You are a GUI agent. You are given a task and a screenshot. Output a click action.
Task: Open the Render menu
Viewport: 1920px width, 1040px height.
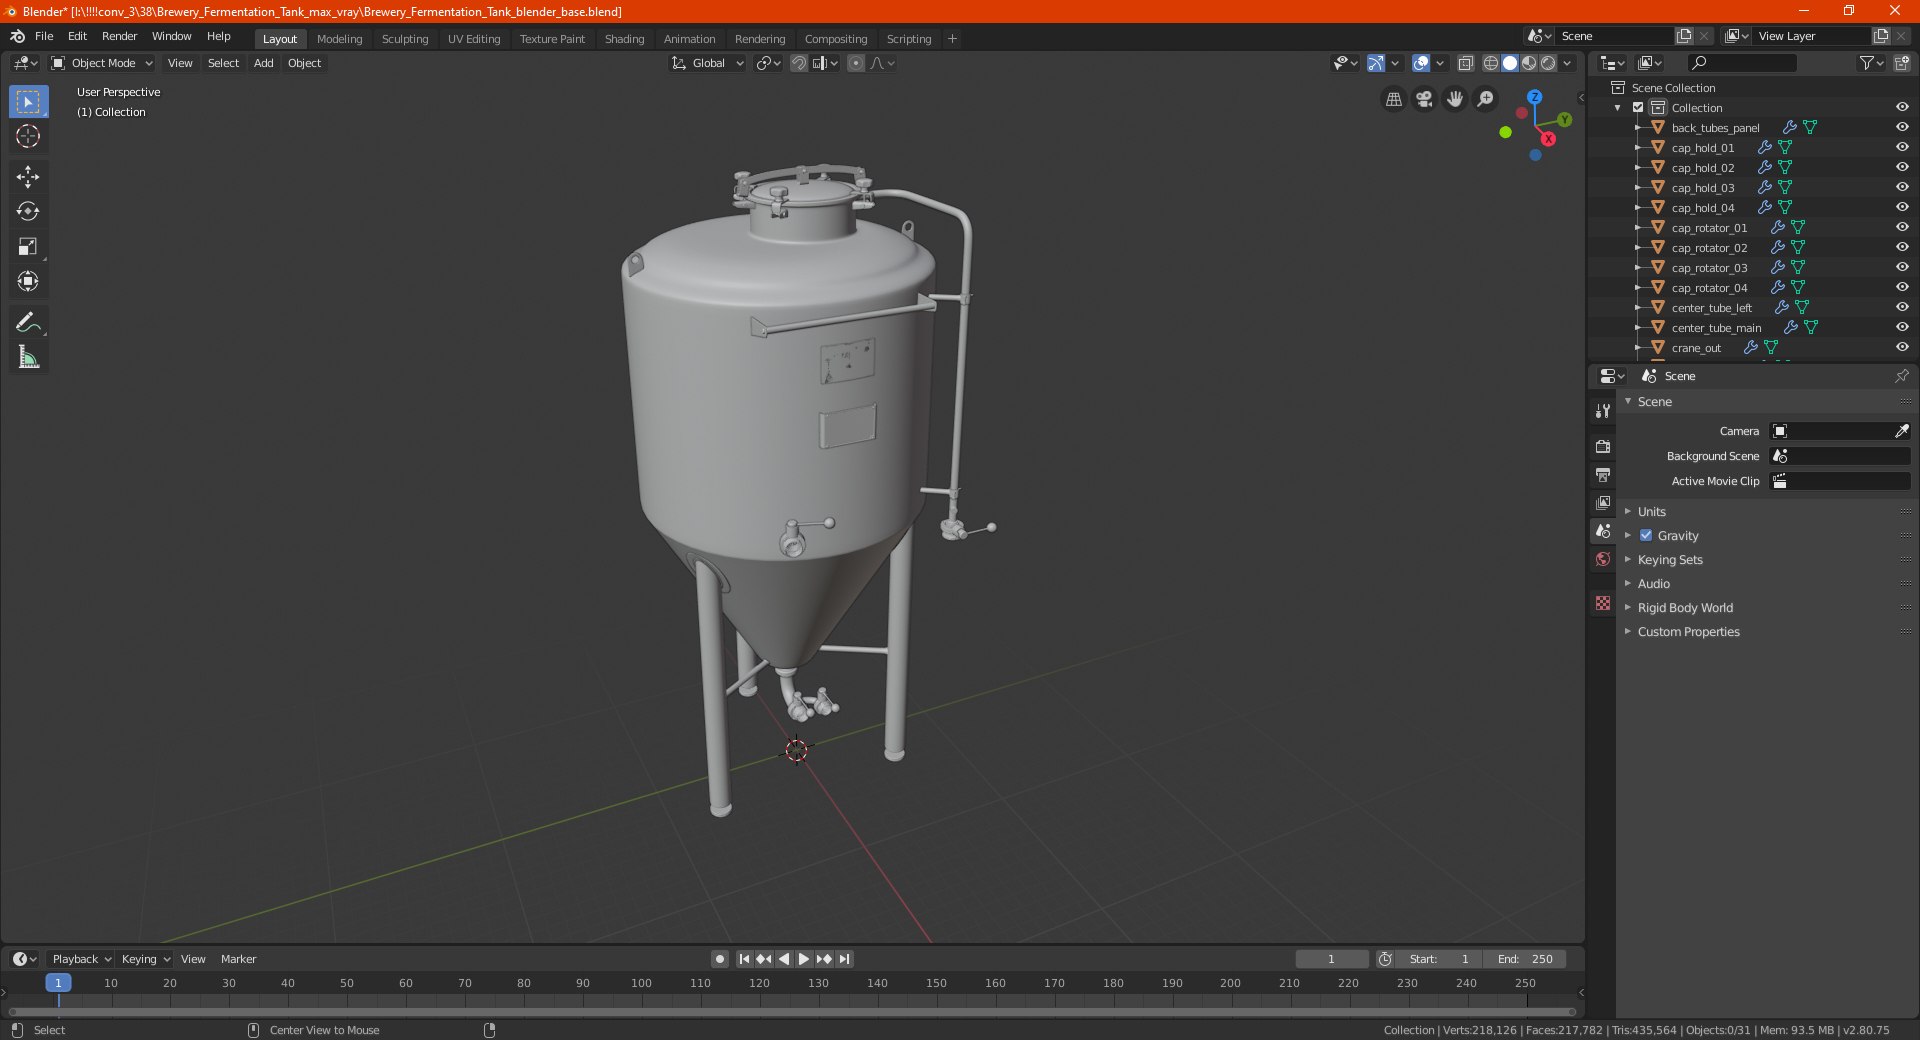(x=119, y=37)
